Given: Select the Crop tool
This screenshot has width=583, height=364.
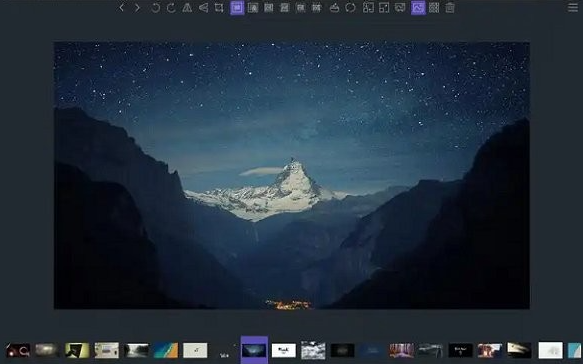Looking at the screenshot, I should click(219, 7).
